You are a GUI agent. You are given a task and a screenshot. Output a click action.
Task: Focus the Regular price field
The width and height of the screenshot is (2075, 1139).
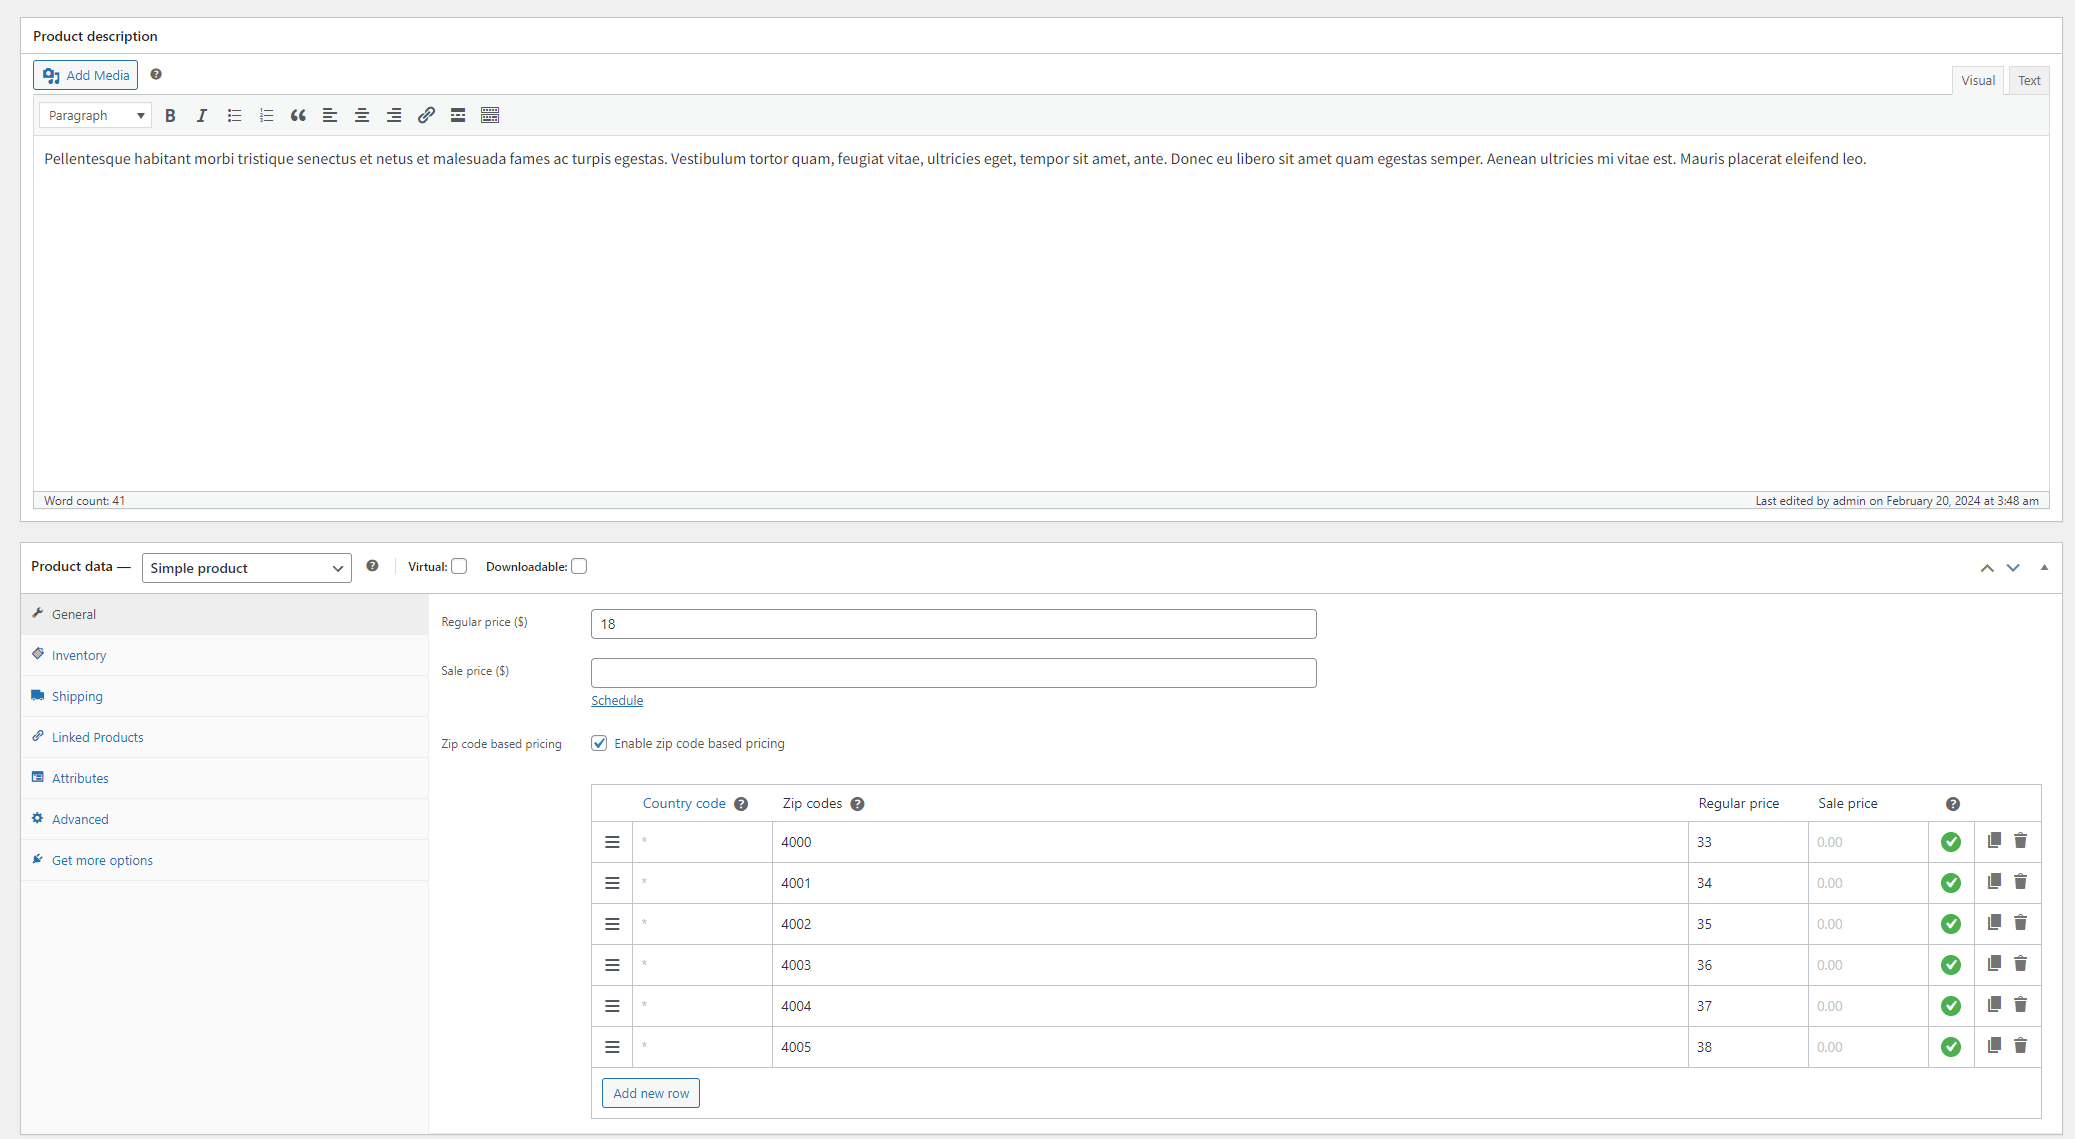coord(954,624)
